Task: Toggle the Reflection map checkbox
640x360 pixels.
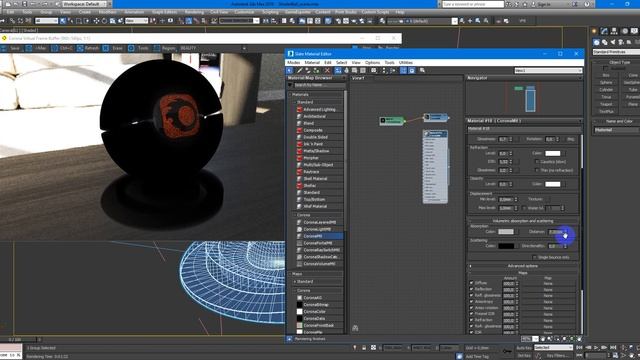Action: coord(471,289)
